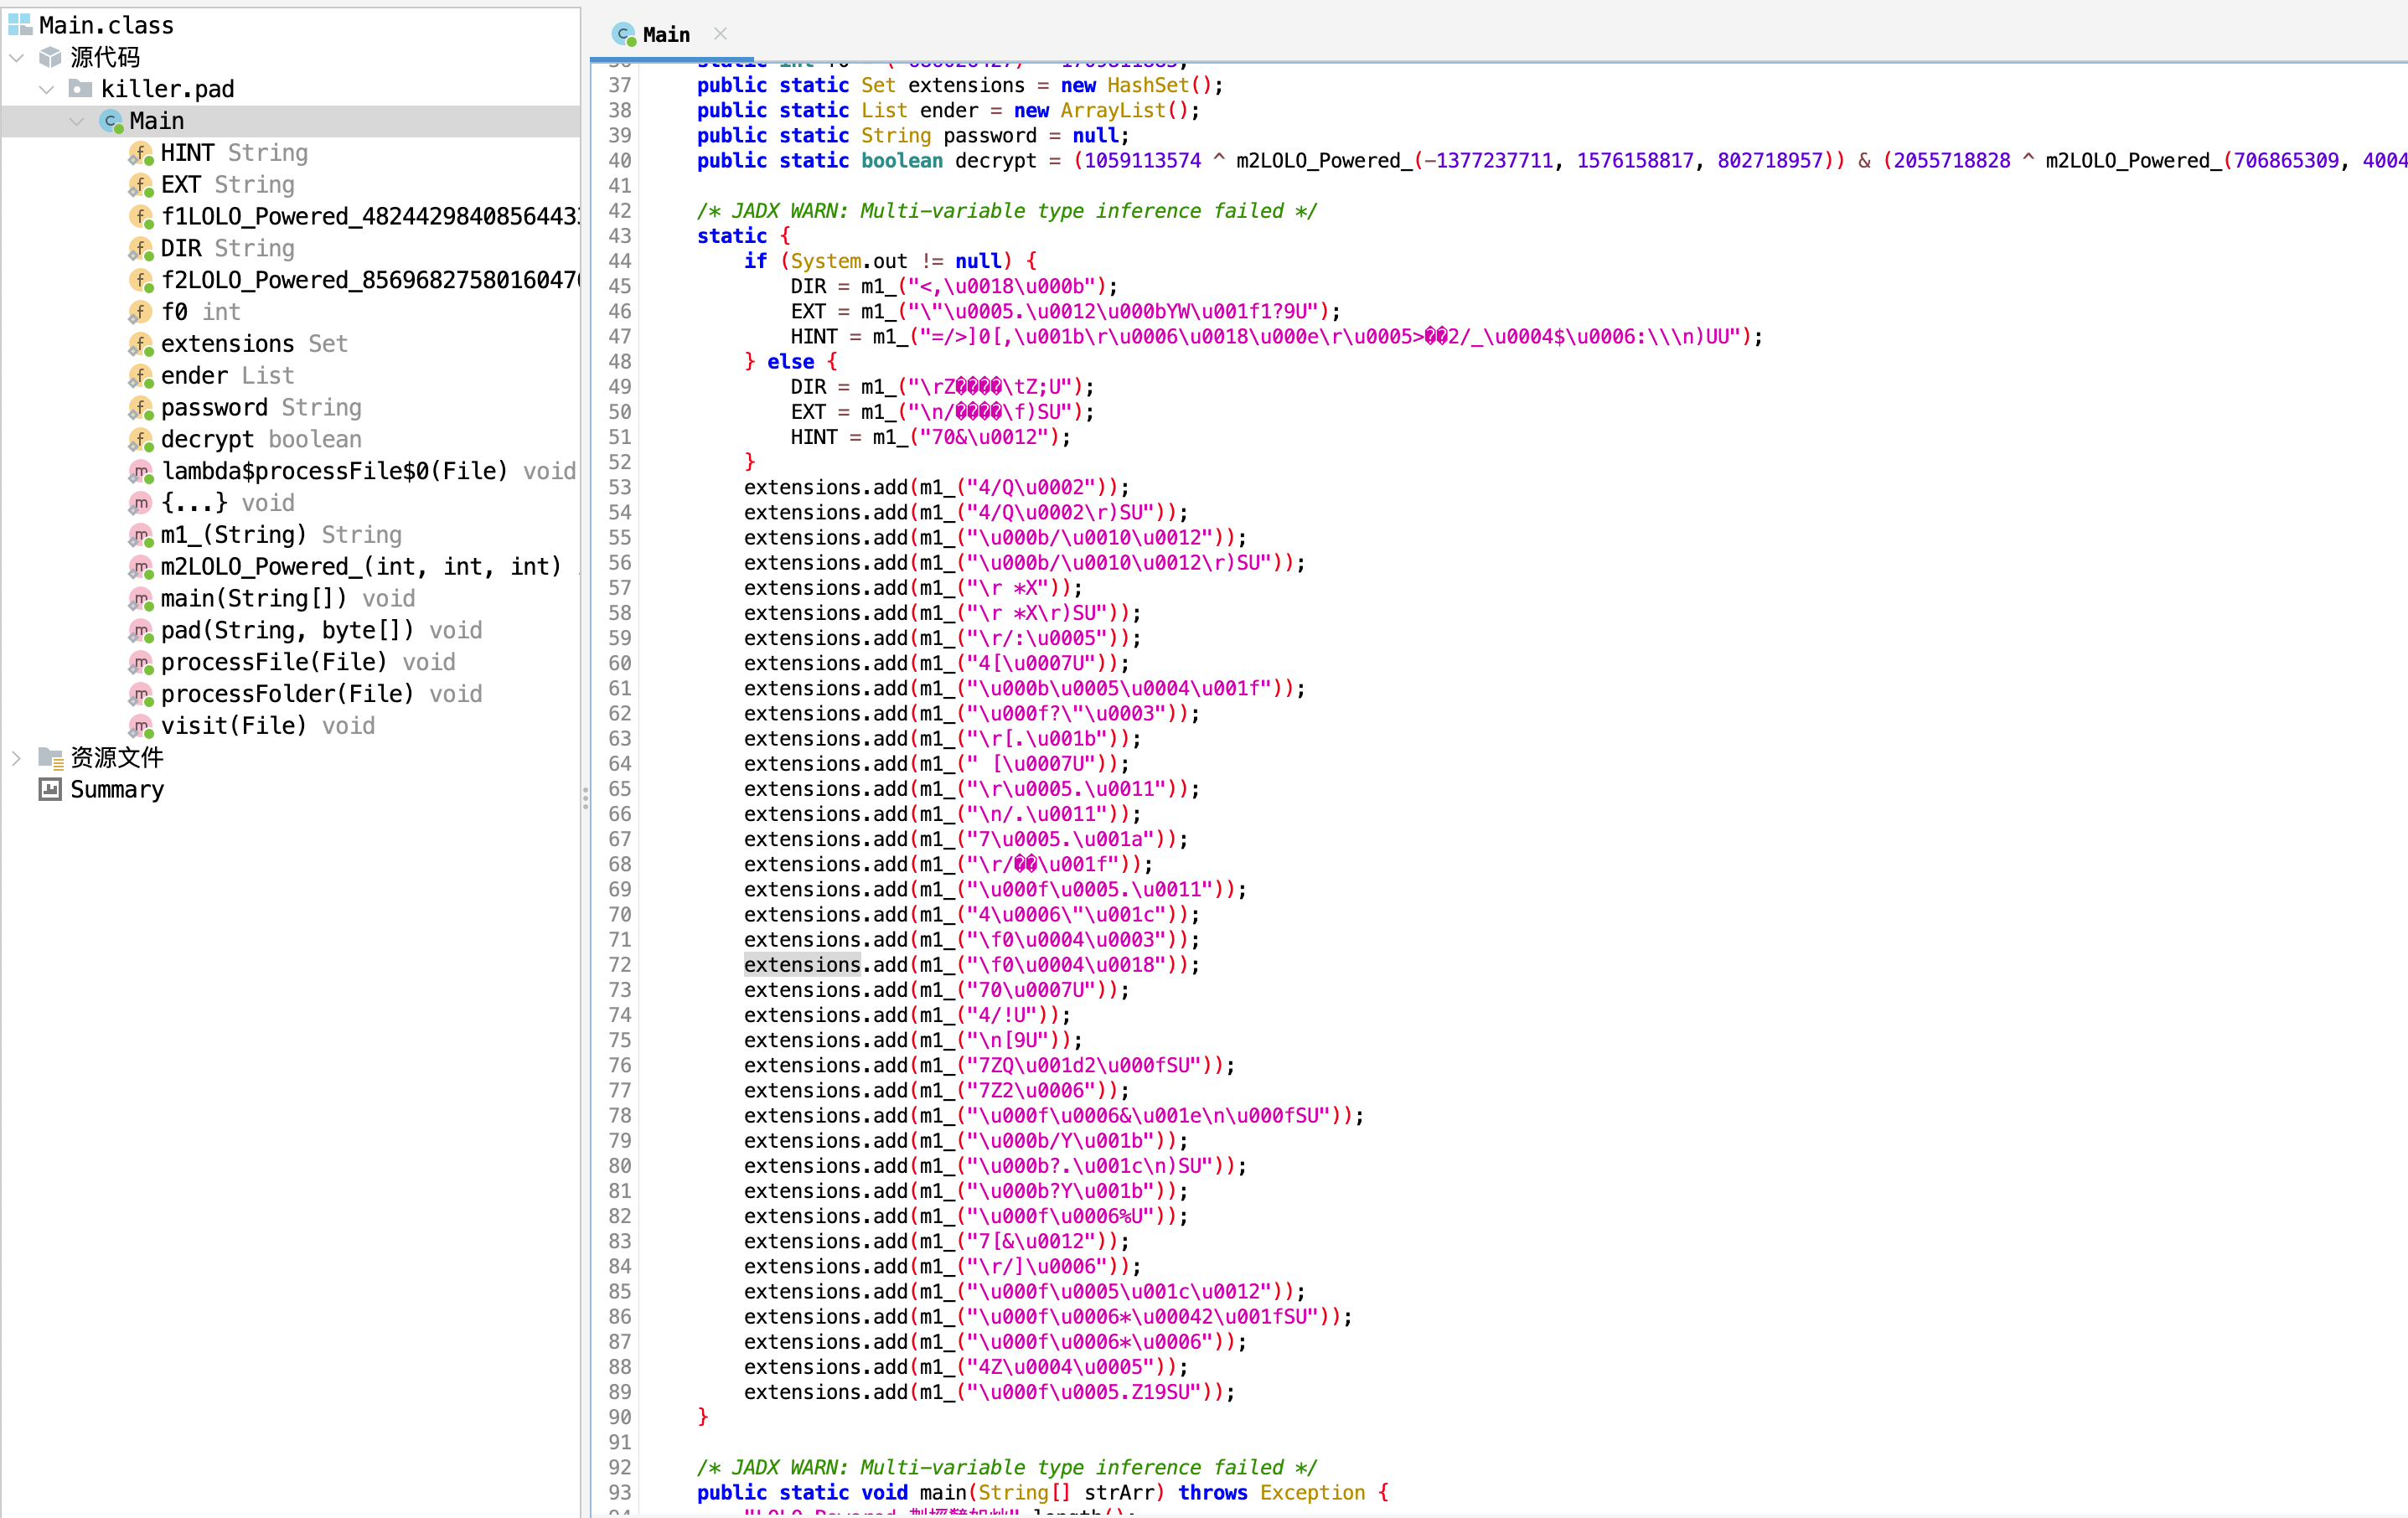The image size is (2408, 1518).
Task: Click the JADX WARN comment on line 42
Action: coord(1007,211)
